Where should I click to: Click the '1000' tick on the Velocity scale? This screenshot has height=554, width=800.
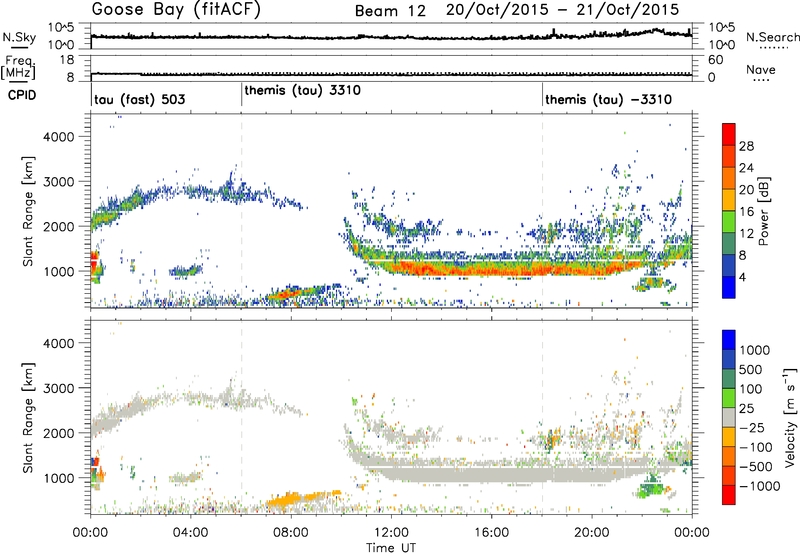click(755, 350)
